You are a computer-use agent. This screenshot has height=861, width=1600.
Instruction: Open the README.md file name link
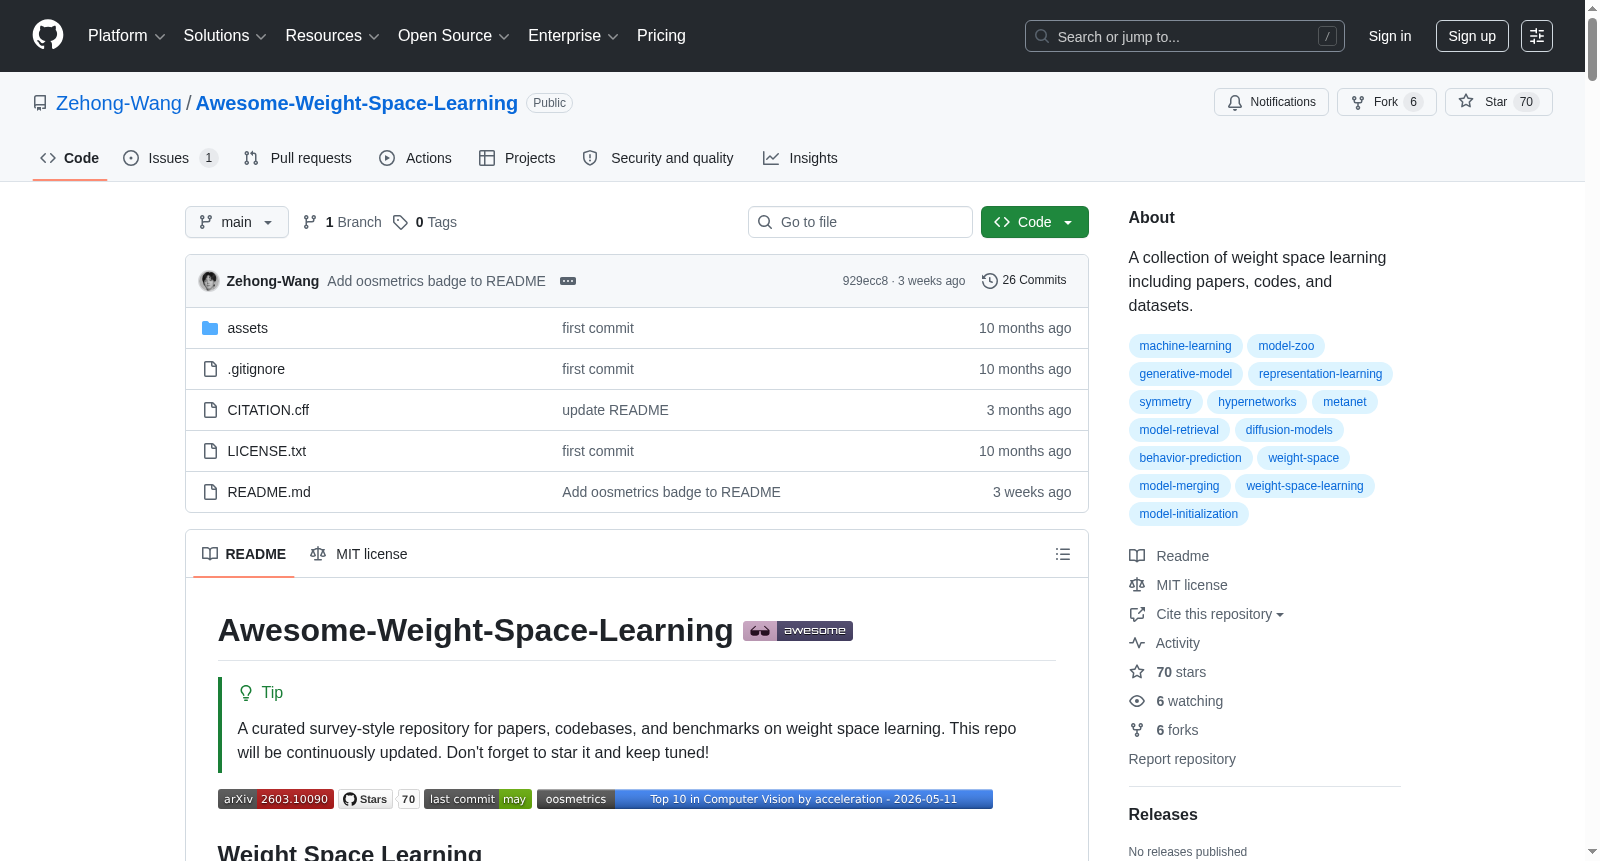pyautogui.click(x=269, y=492)
